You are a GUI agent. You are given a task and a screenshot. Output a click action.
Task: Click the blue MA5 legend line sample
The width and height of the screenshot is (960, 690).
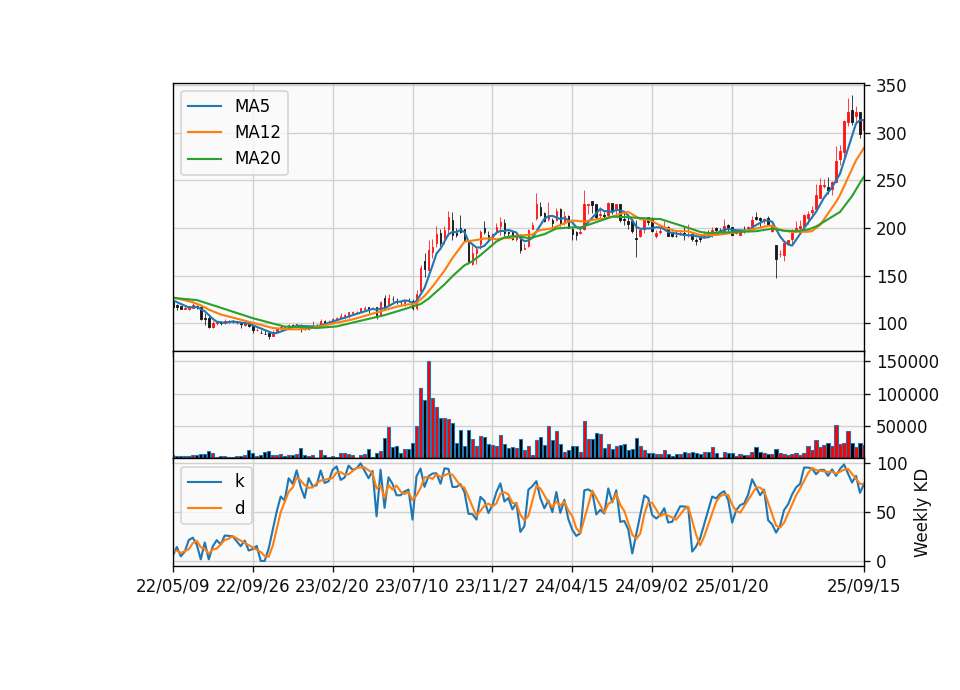[204, 106]
